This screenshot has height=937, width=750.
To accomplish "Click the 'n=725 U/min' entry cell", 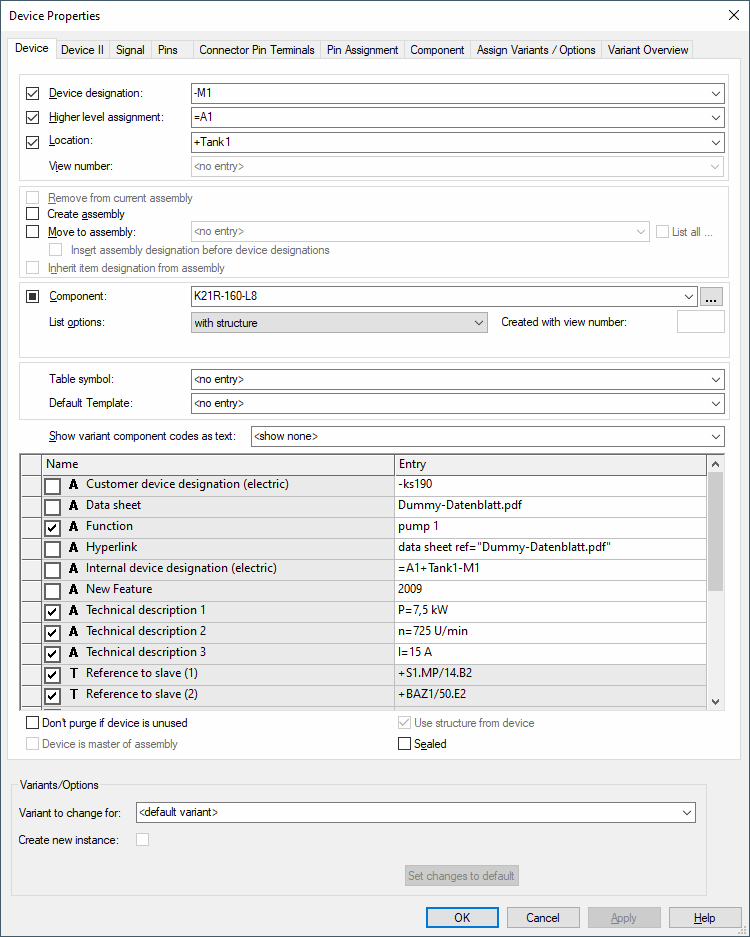I will pos(550,631).
